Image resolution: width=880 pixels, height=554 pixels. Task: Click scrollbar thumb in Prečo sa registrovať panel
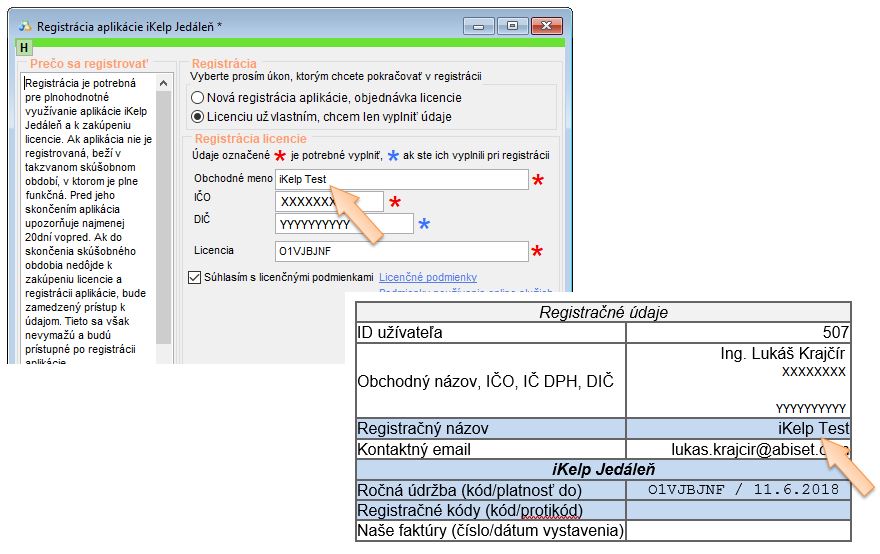tap(163, 217)
